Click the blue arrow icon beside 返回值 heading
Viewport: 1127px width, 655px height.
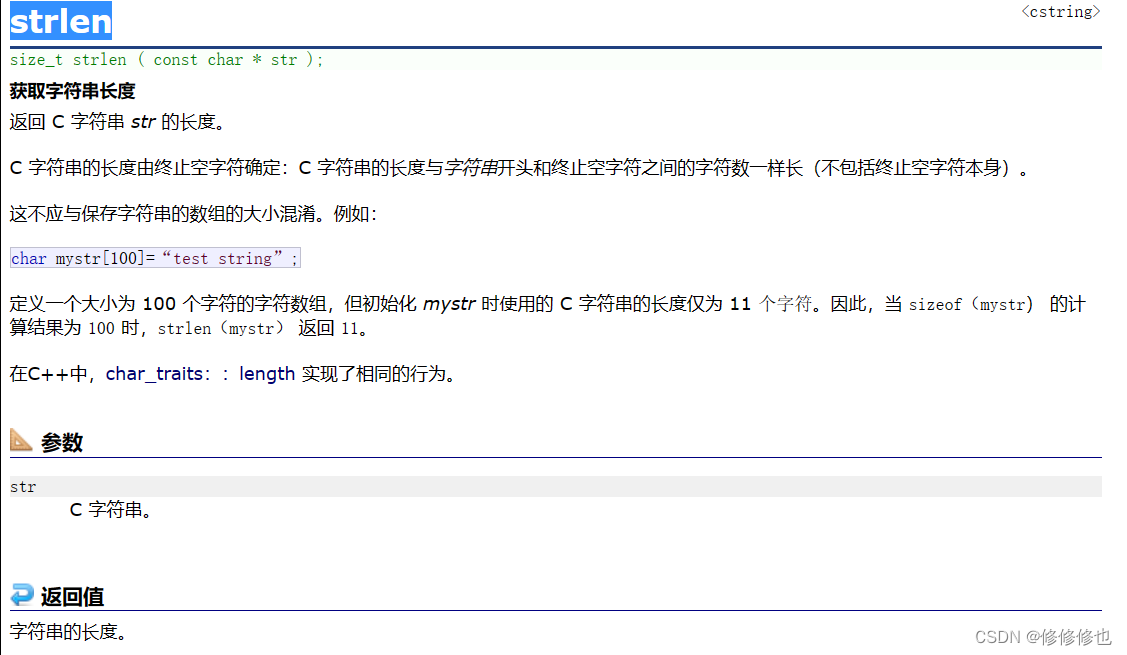21,594
